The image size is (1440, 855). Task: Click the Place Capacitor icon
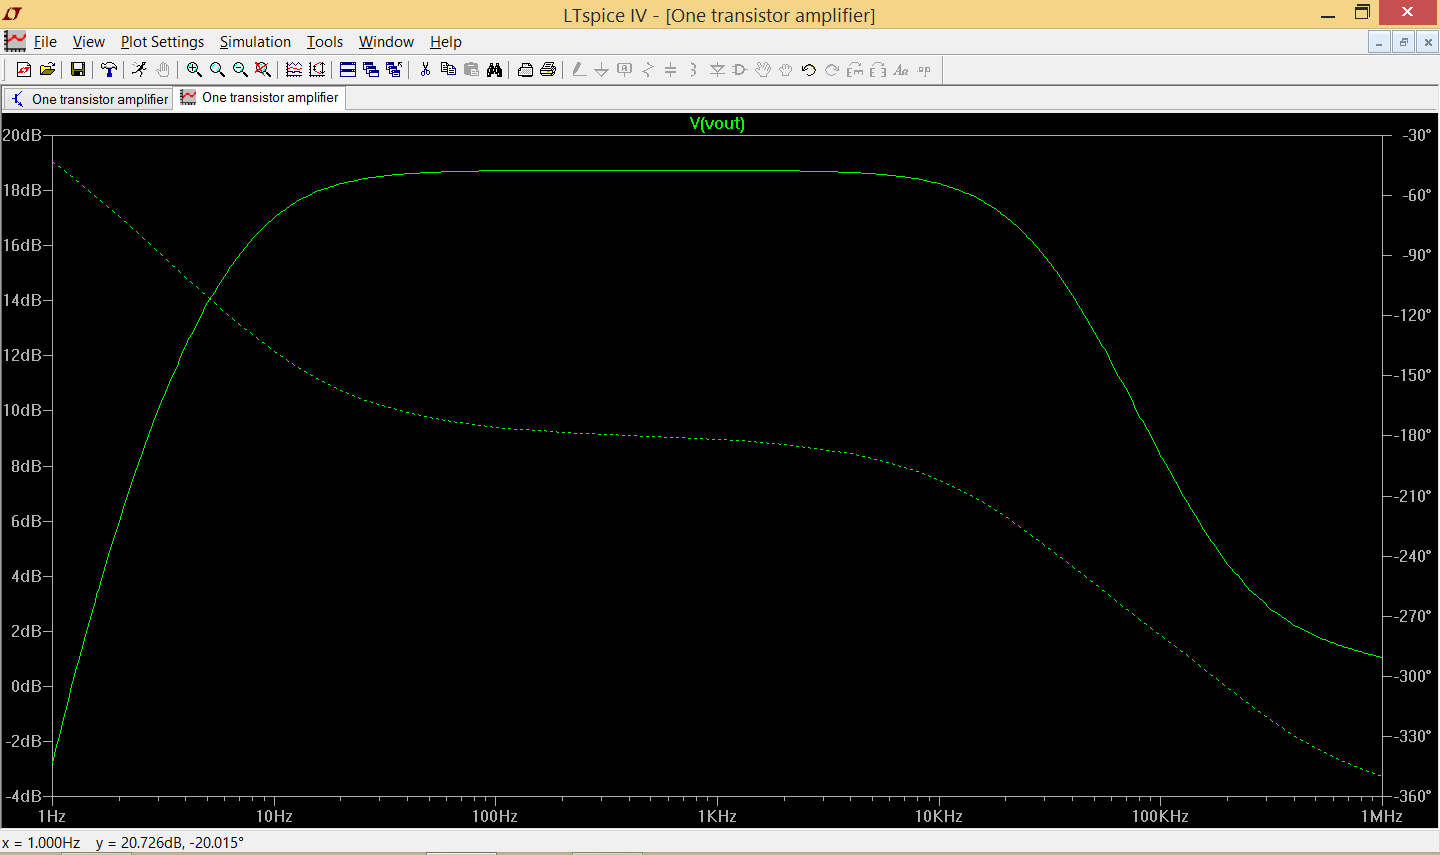pos(670,69)
